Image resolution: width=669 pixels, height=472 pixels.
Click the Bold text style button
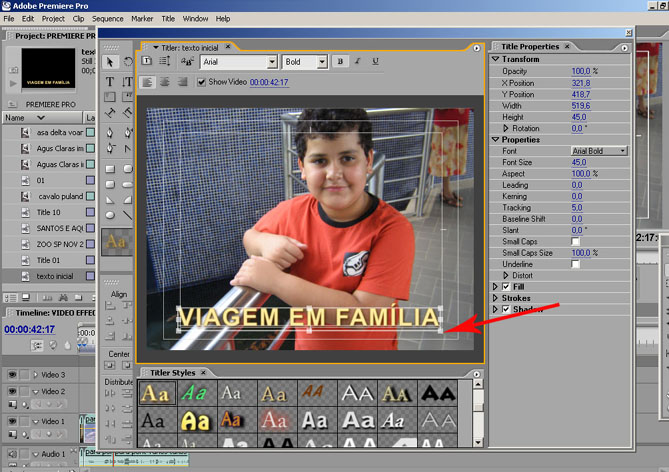point(341,62)
